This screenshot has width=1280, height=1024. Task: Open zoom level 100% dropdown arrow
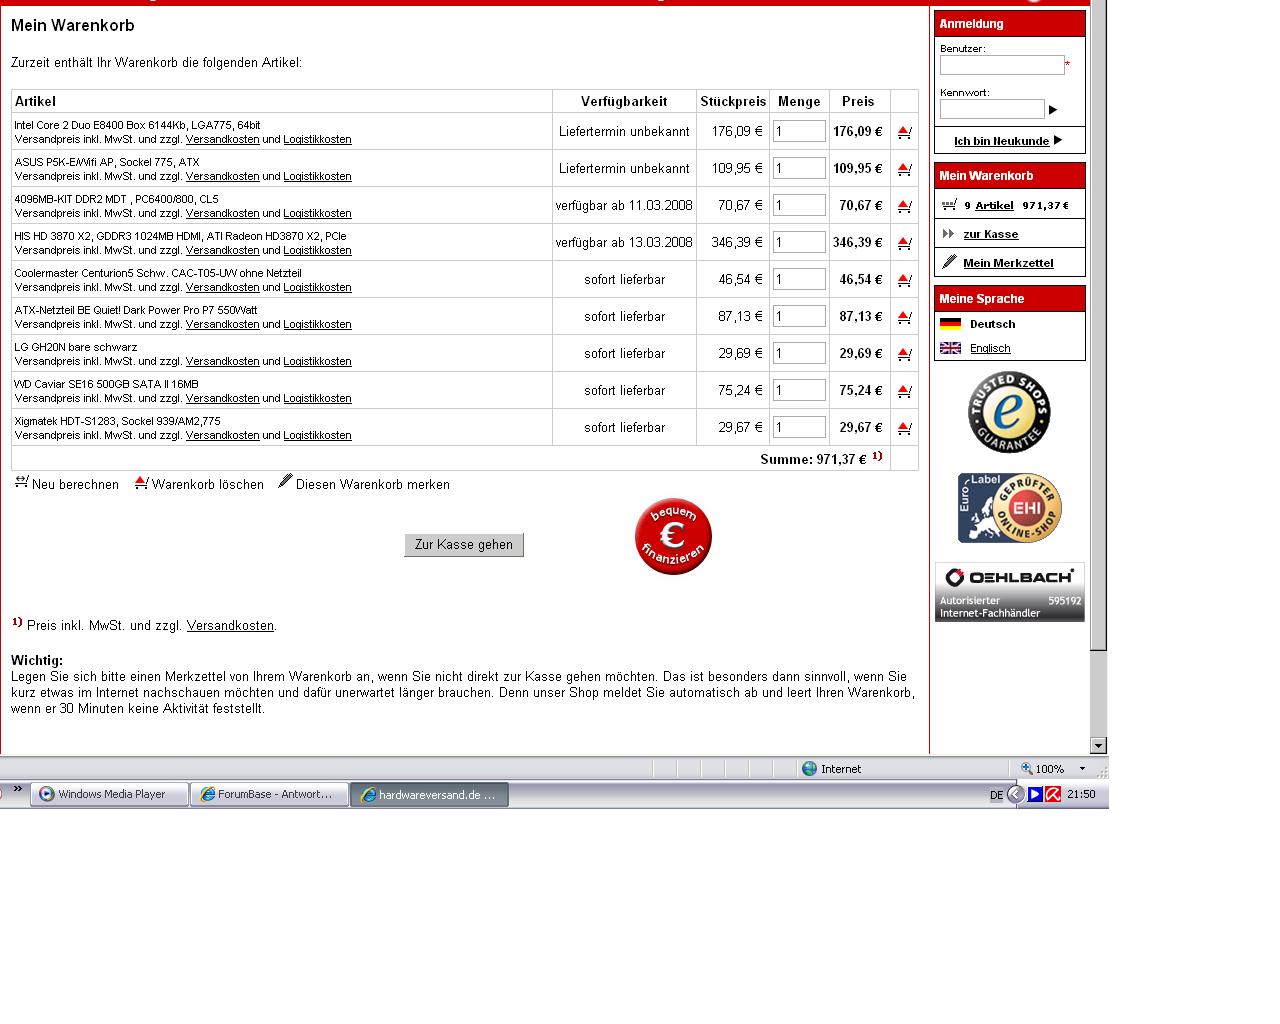[1082, 769]
